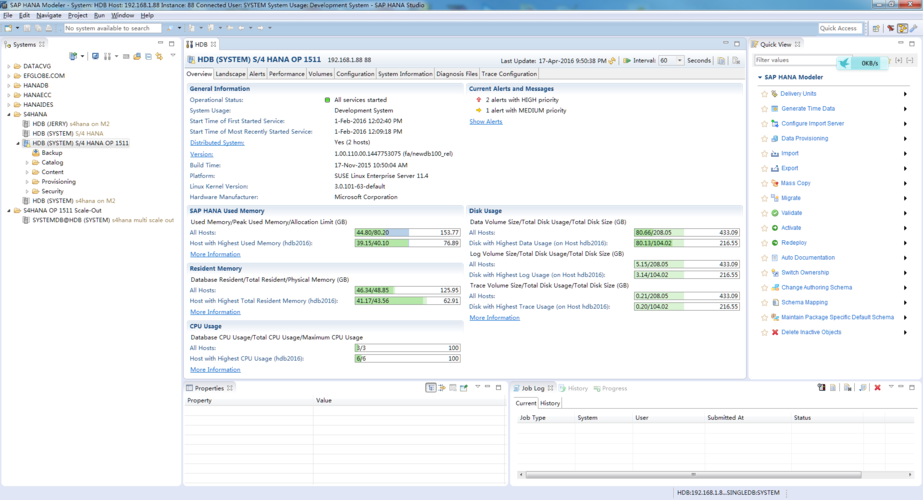Click All Hosts data volume bar 80.66/208.05

pyautogui.click(x=686, y=233)
